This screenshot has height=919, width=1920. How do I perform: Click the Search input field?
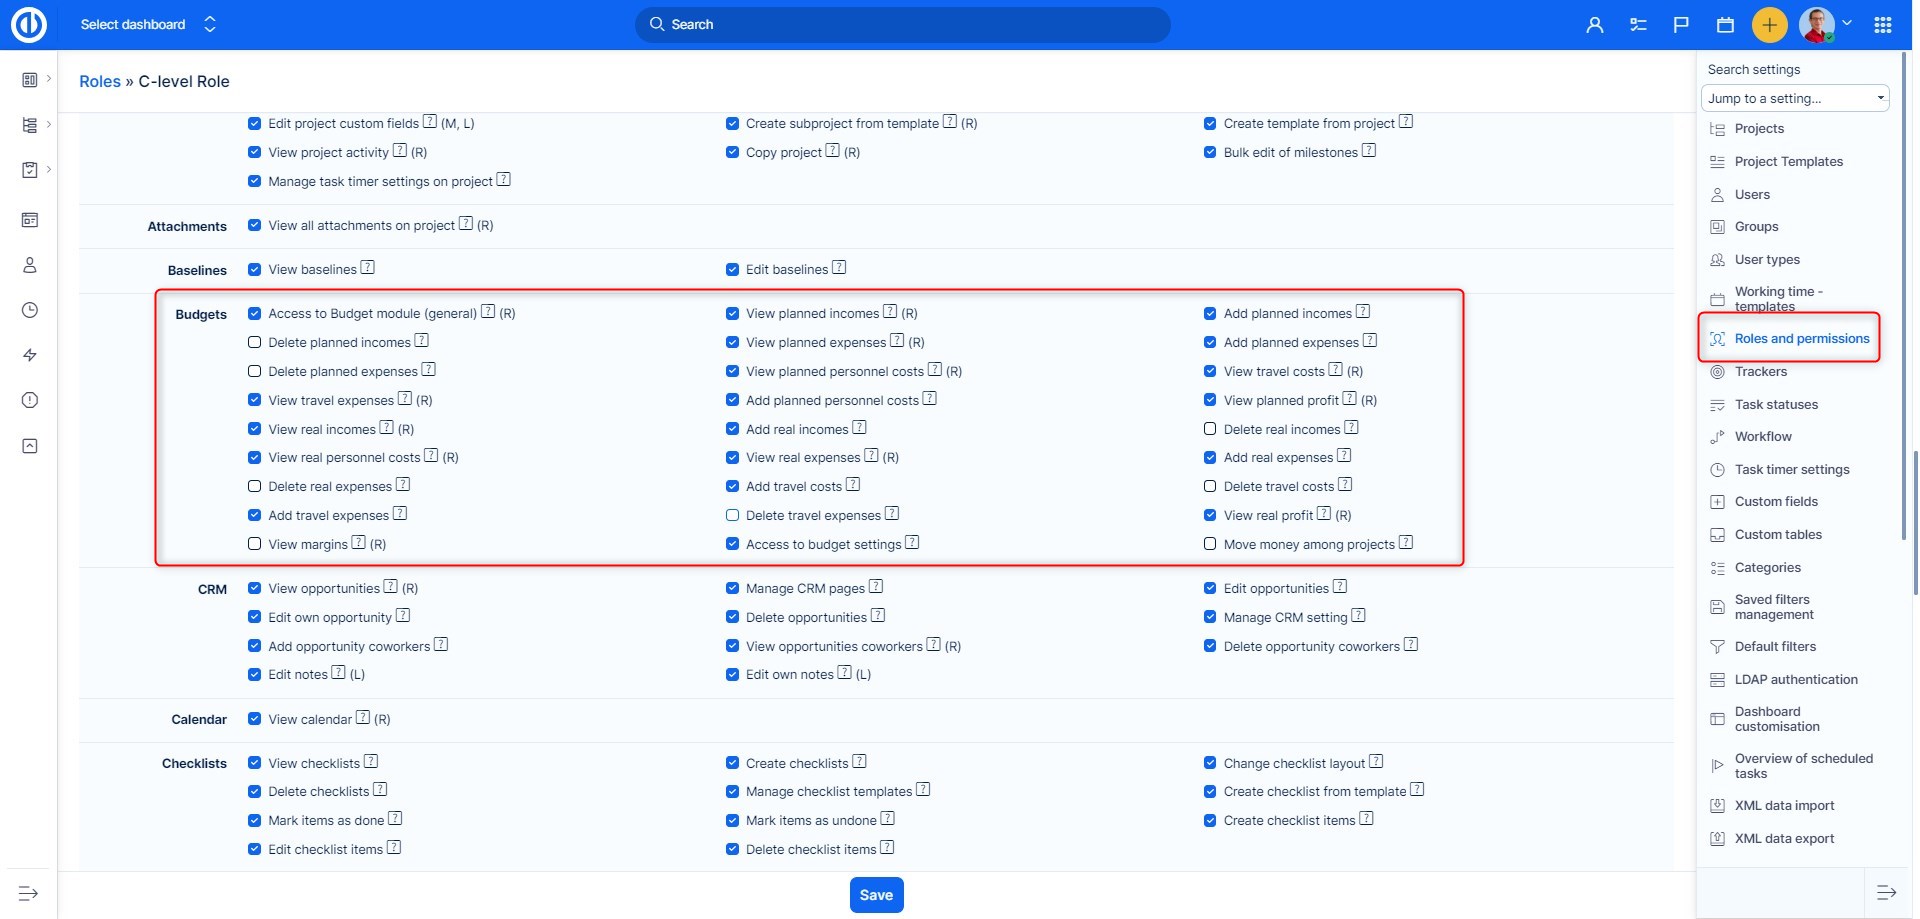click(902, 25)
